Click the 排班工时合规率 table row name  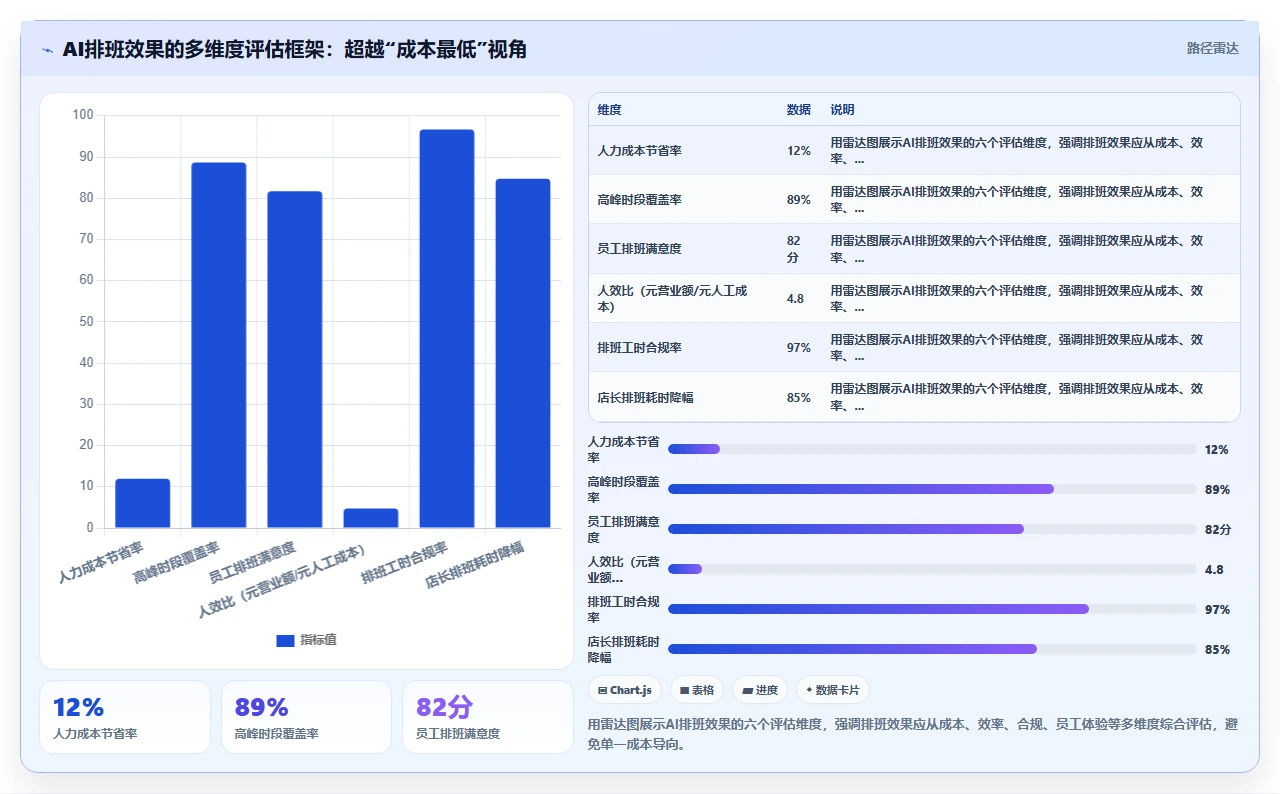pos(639,348)
